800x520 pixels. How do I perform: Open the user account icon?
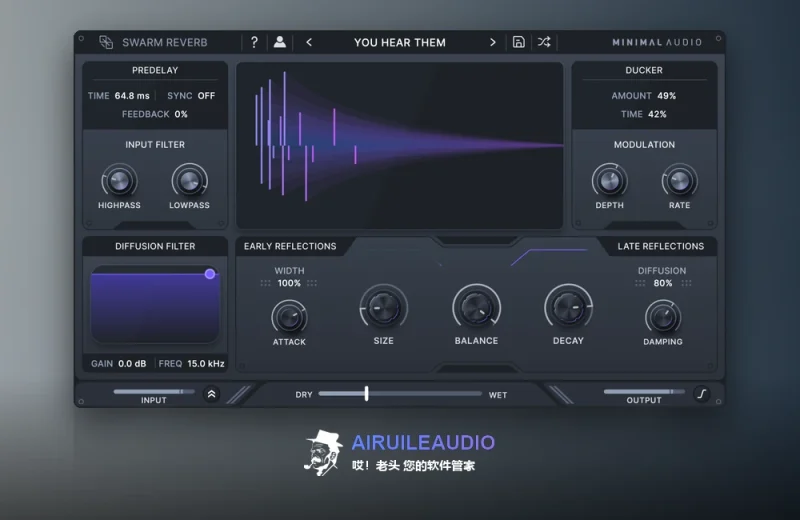coord(280,42)
